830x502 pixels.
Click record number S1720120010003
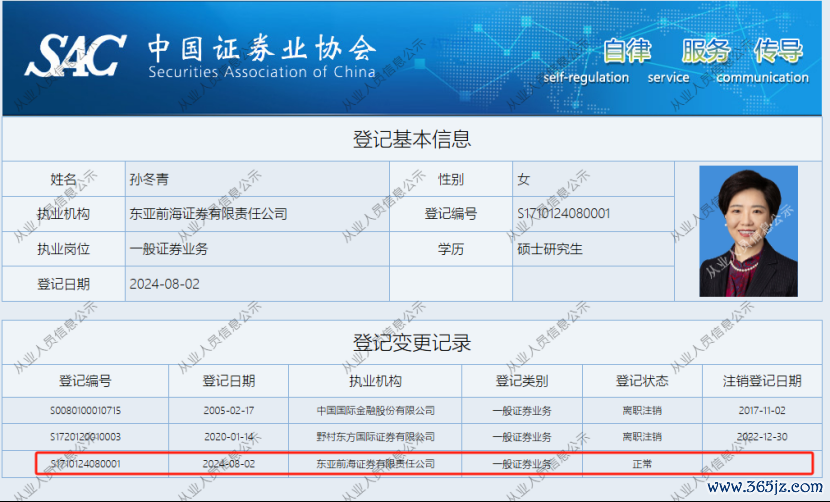click(x=85, y=437)
